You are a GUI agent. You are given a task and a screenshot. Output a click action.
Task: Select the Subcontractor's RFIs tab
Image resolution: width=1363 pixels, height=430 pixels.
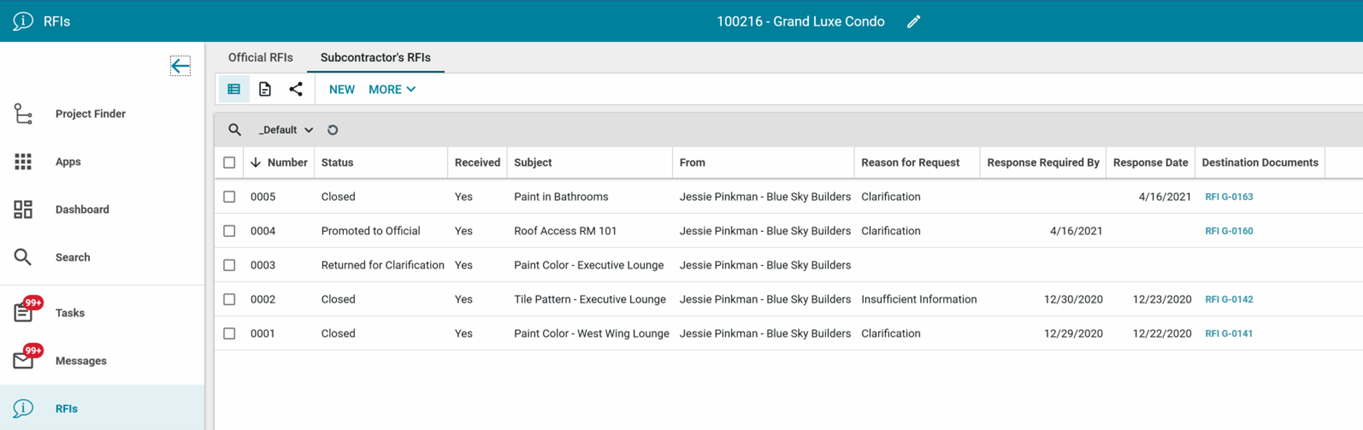point(375,57)
